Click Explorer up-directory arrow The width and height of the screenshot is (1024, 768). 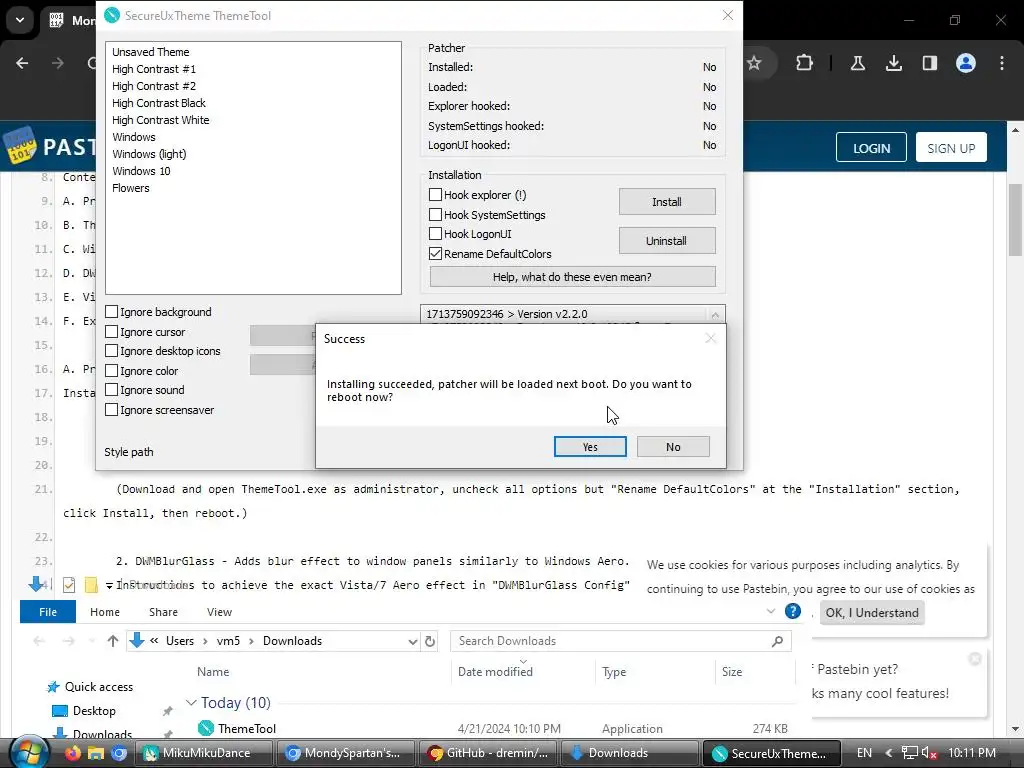coord(113,641)
